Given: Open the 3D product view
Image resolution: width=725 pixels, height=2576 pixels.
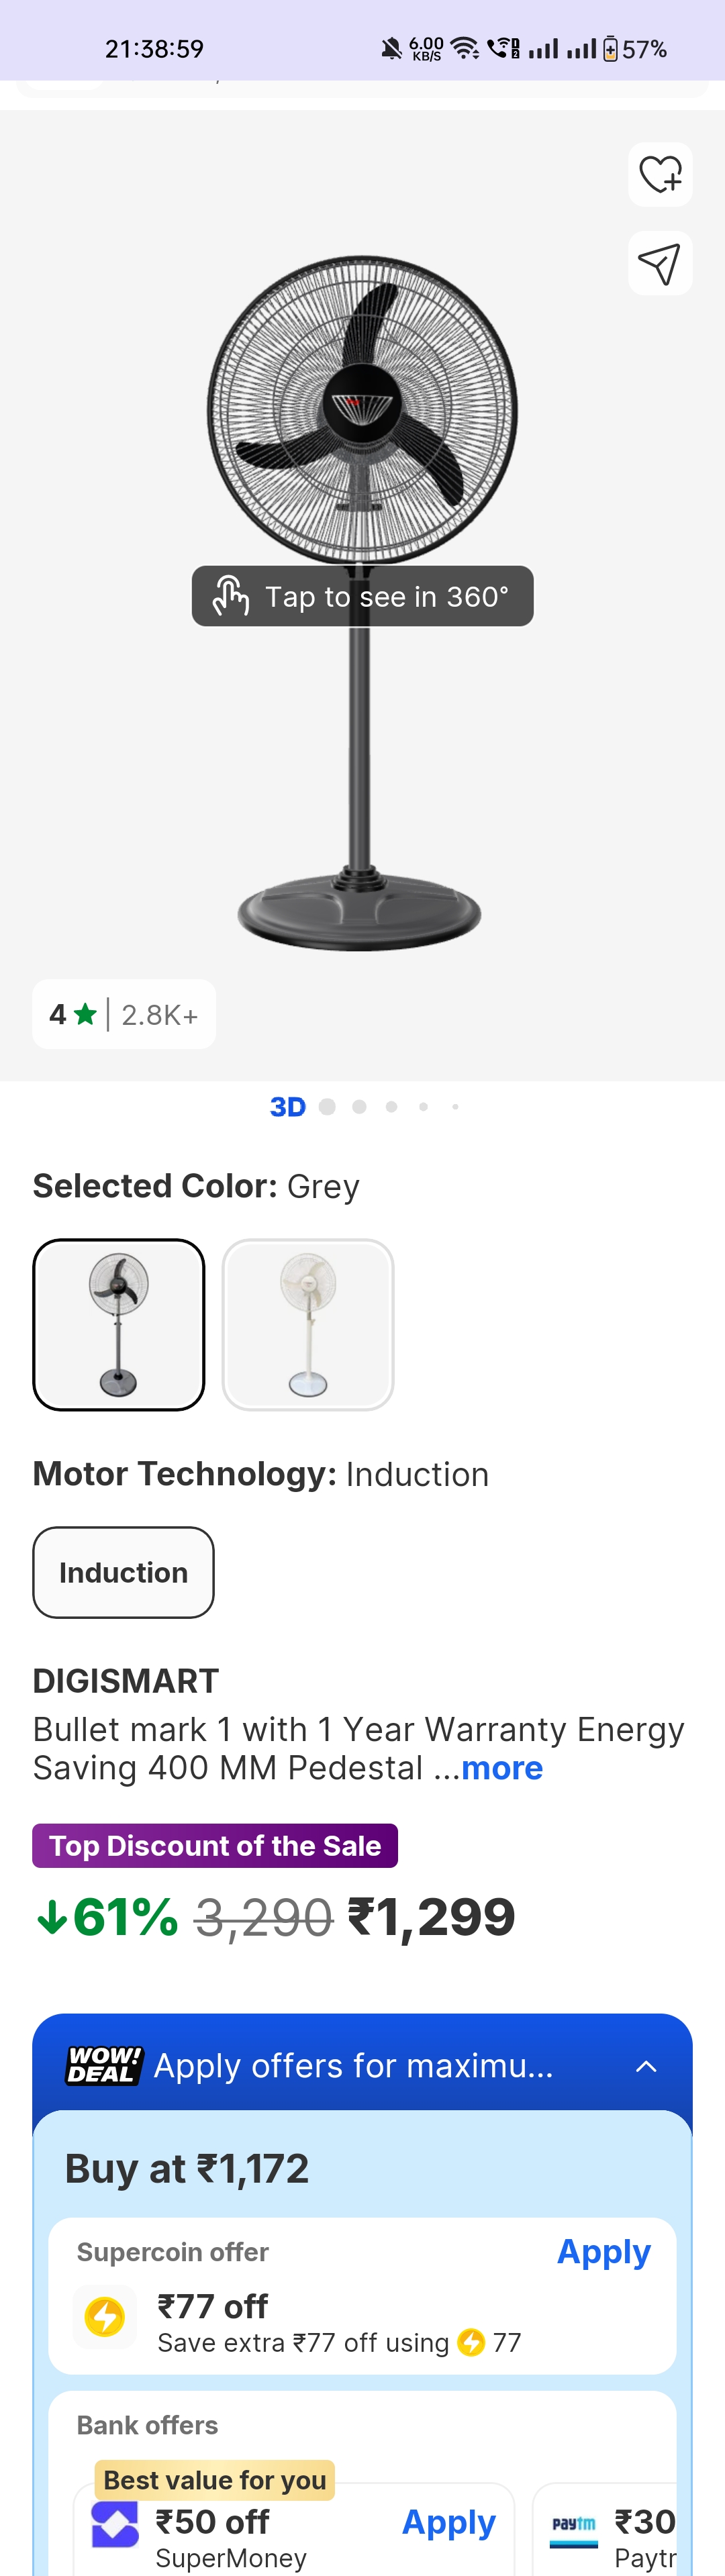Looking at the screenshot, I should 289,1107.
